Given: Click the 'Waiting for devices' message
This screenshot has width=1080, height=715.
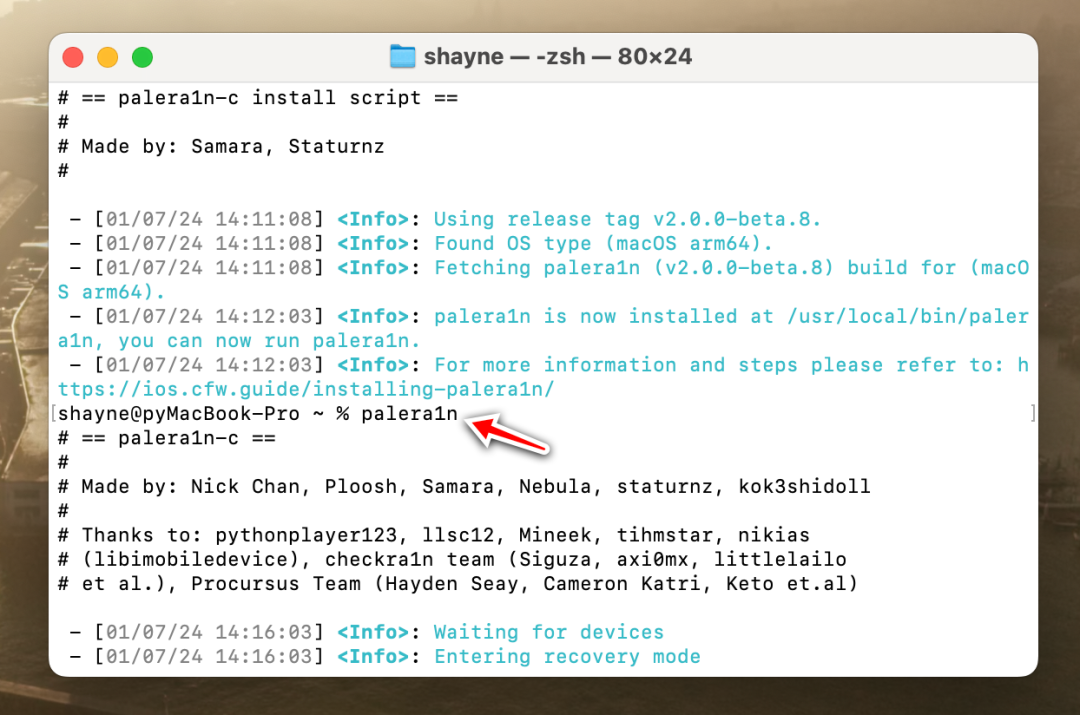Looking at the screenshot, I should tap(548, 632).
